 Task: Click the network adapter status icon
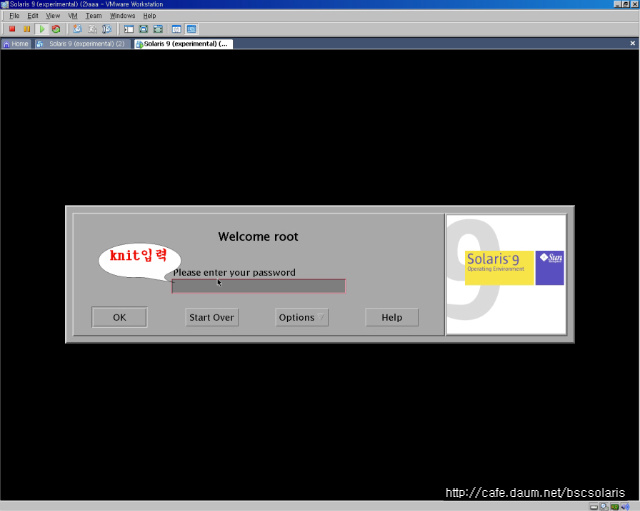click(x=615, y=507)
